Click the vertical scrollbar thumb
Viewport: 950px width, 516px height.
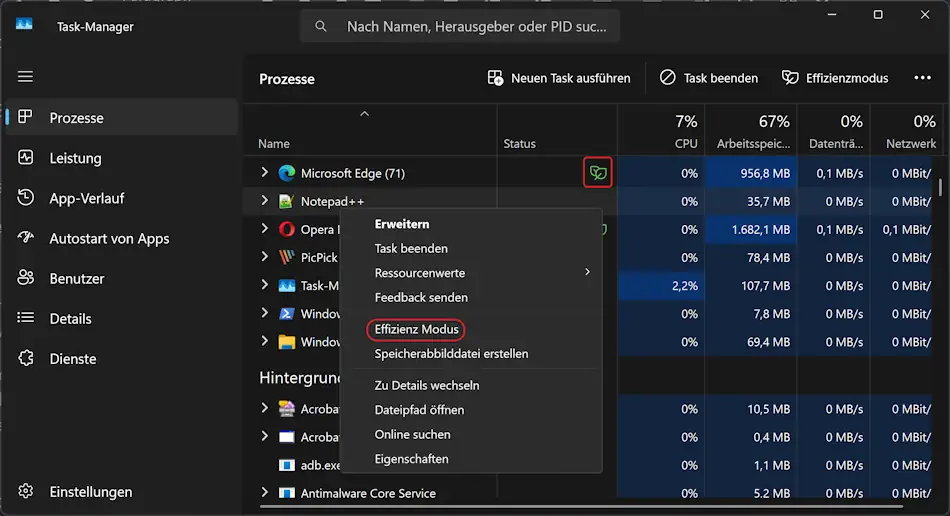coord(940,187)
